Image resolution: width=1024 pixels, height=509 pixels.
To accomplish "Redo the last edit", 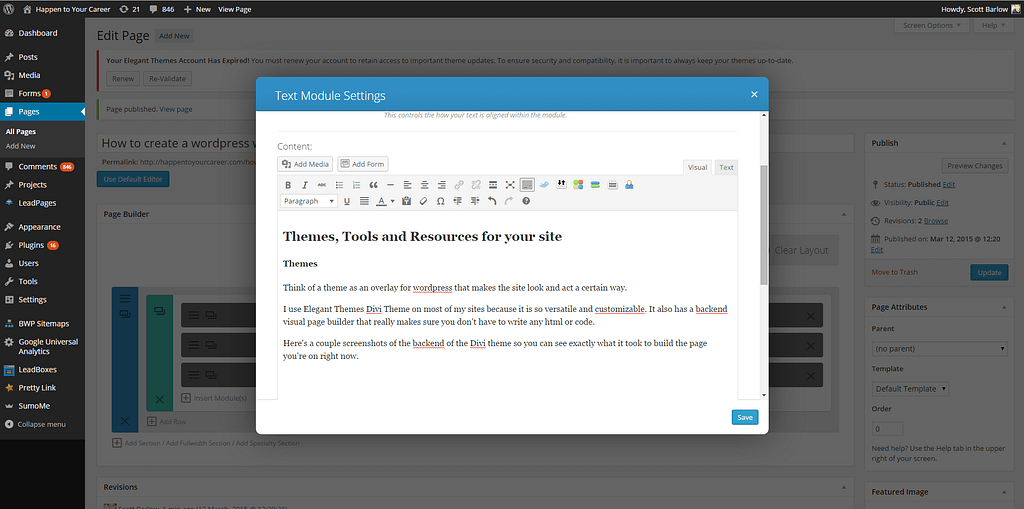I will (509, 201).
